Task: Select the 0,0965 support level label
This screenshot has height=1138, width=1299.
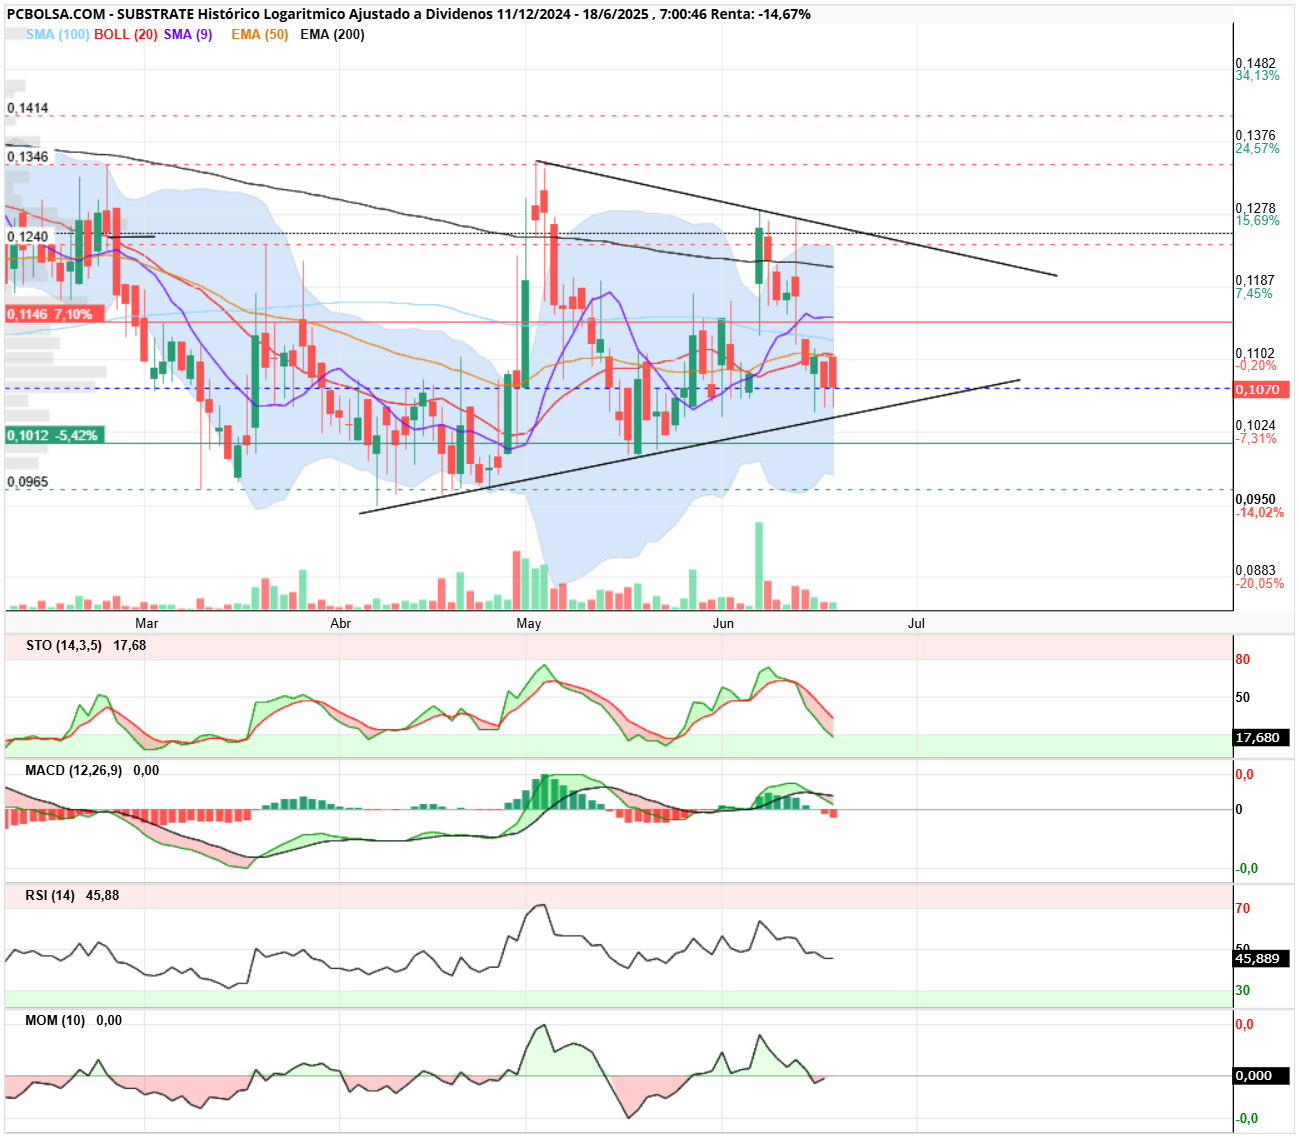Action: (x=27, y=482)
